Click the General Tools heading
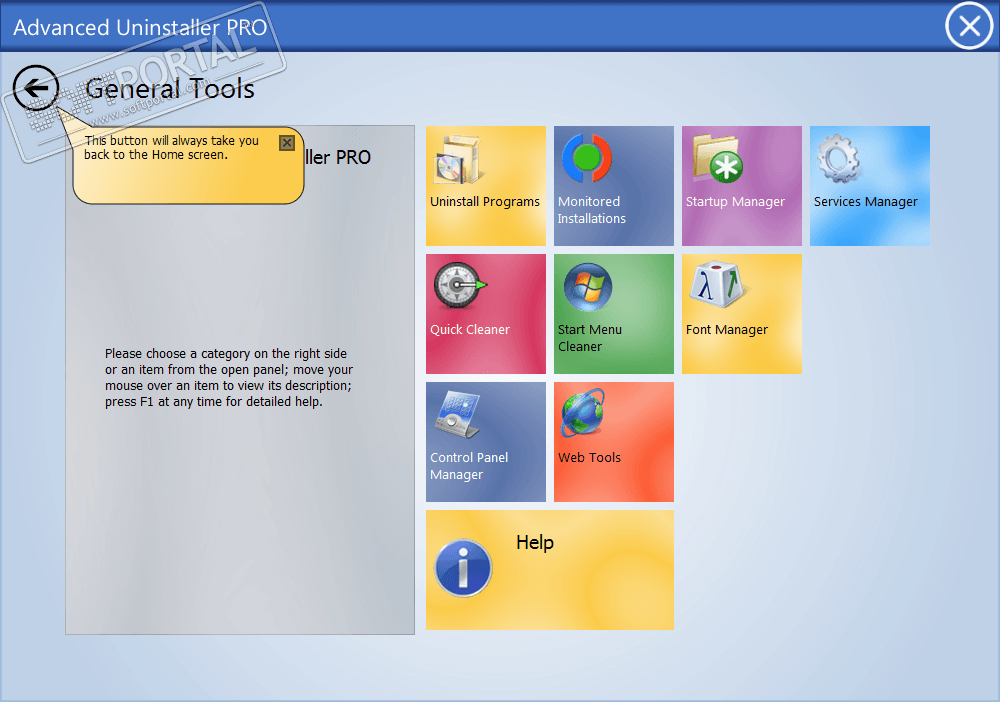Viewport: 1000px width, 702px height. tap(170, 89)
